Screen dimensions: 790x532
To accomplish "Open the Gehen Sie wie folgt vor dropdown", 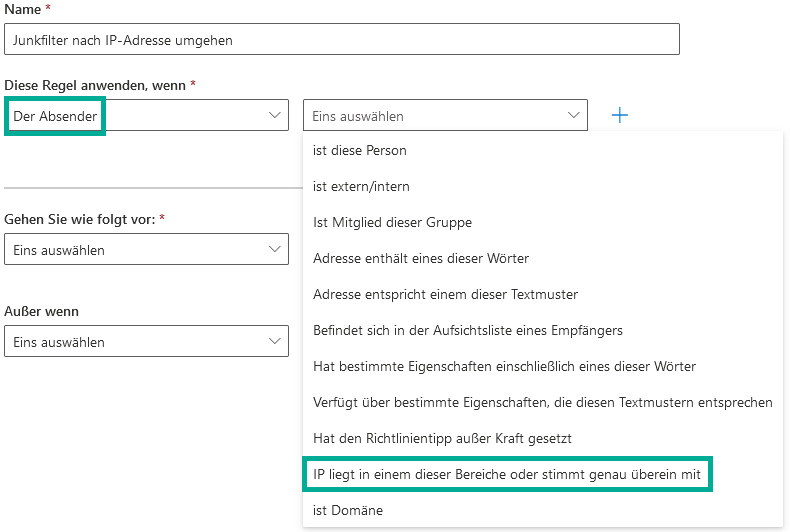I will click(x=146, y=249).
